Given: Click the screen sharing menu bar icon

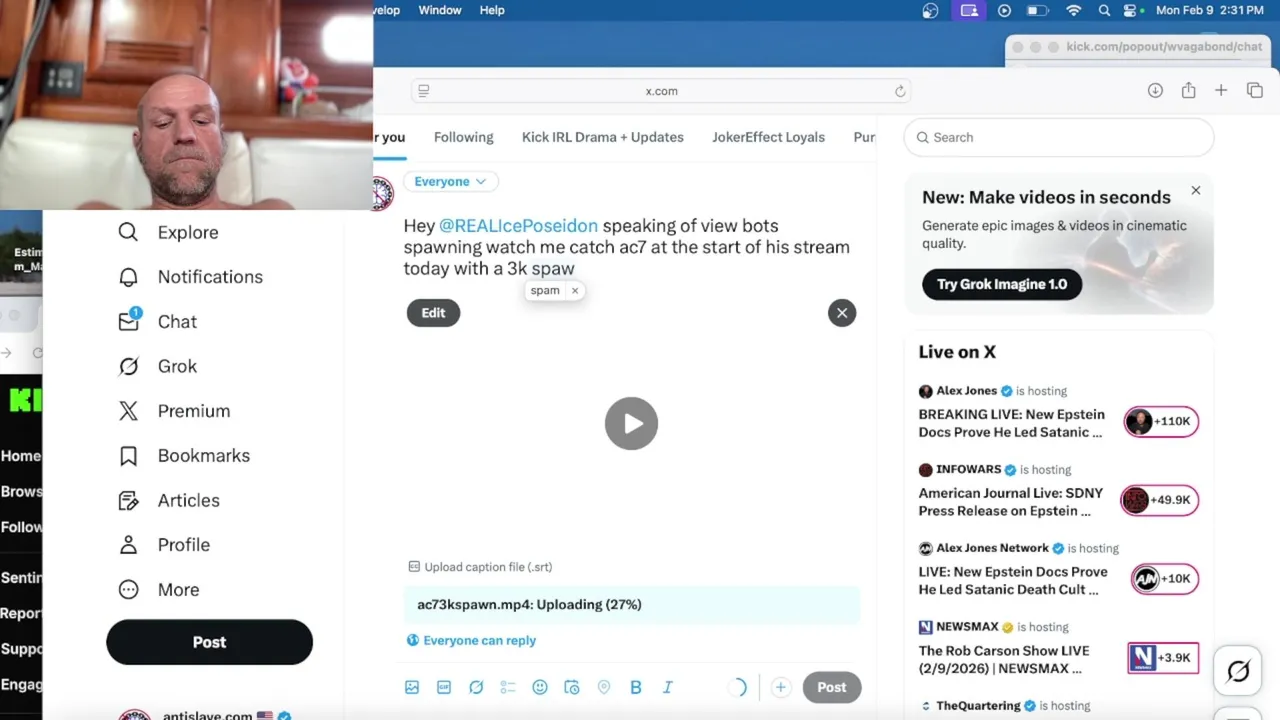Looking at the screenshot, I should [968, 10].
